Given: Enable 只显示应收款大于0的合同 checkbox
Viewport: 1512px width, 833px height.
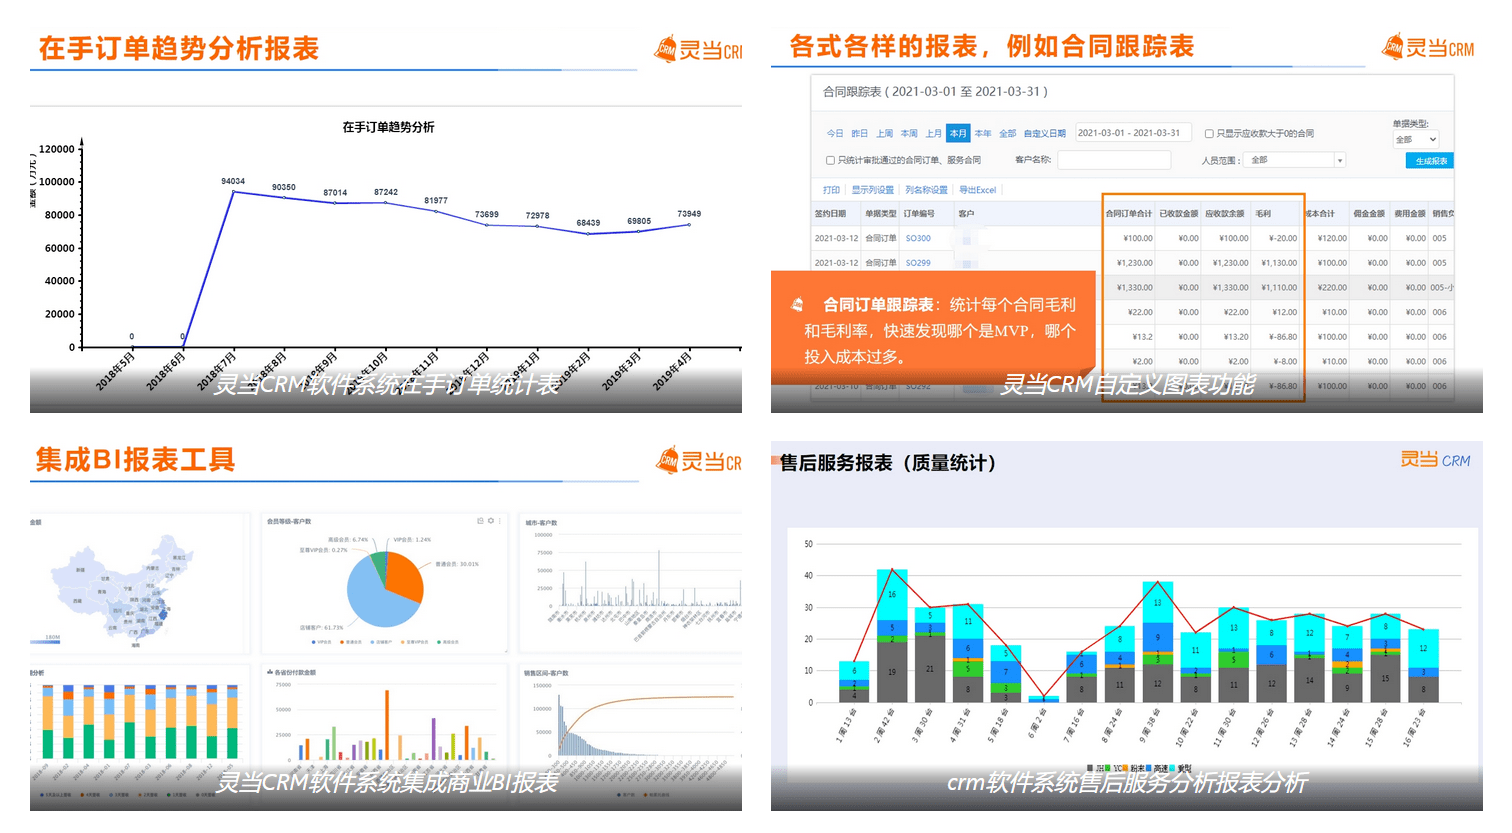Looking at the screenshot, I should click(1209, 133).
